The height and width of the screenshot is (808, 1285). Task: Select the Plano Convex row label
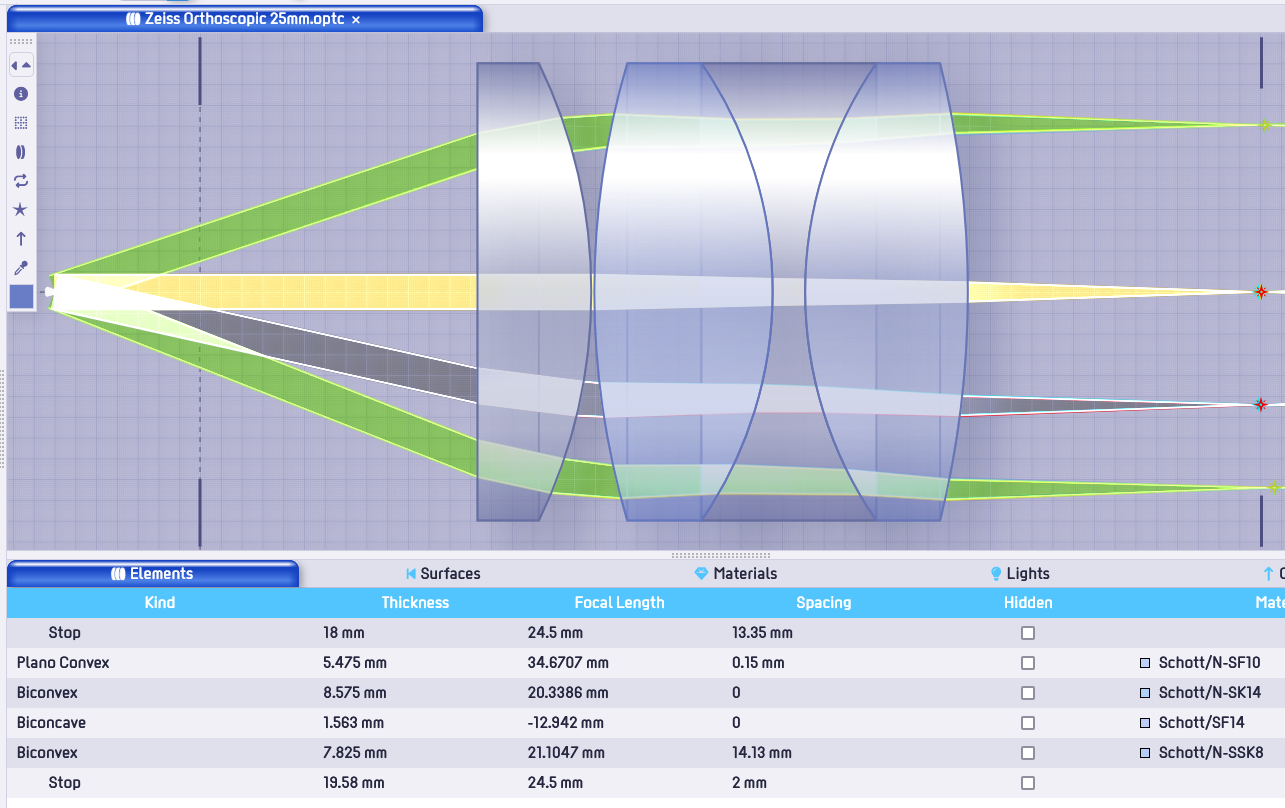pyautogui.click(x=63, y=663)
